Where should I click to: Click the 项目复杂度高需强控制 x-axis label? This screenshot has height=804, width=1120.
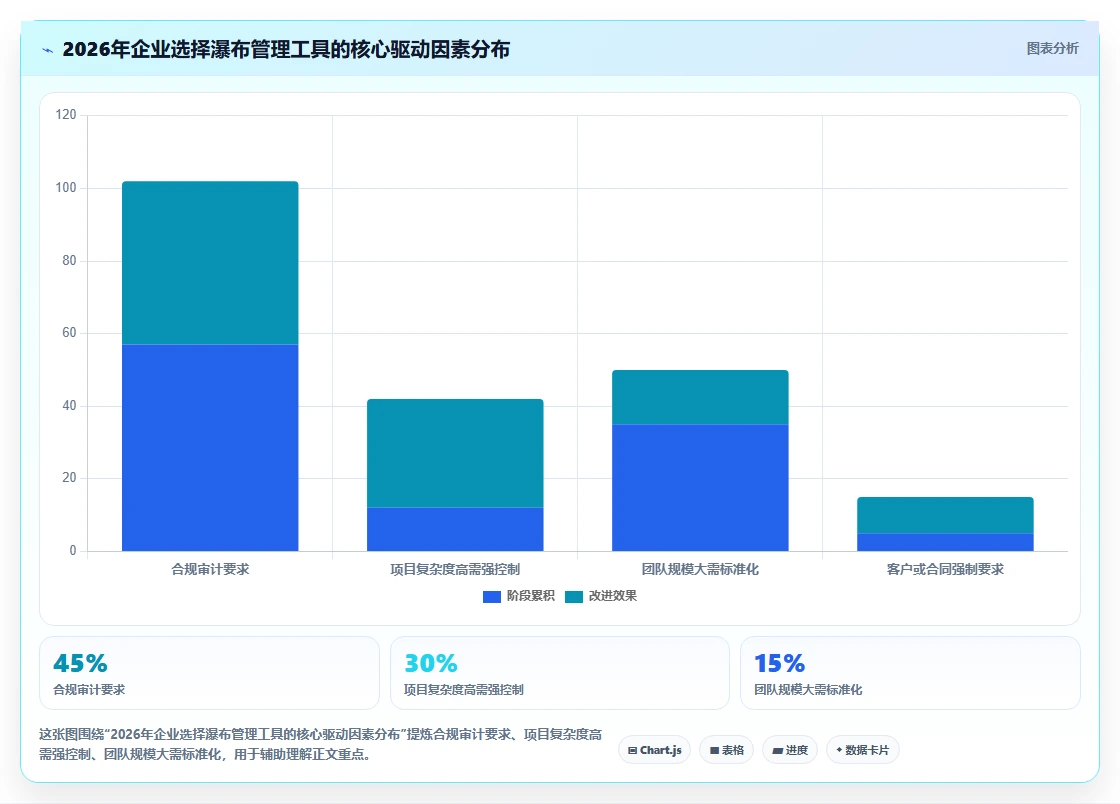pyautogui.click(x=455, y=569)
